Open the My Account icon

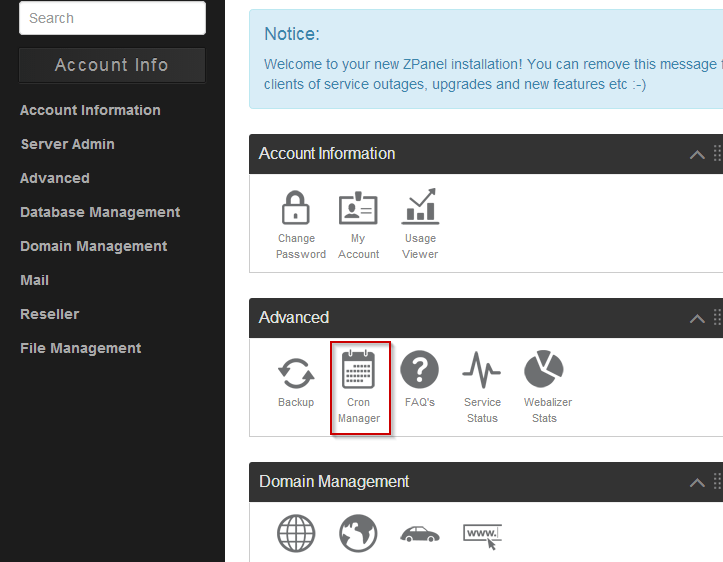pos(358,208)
